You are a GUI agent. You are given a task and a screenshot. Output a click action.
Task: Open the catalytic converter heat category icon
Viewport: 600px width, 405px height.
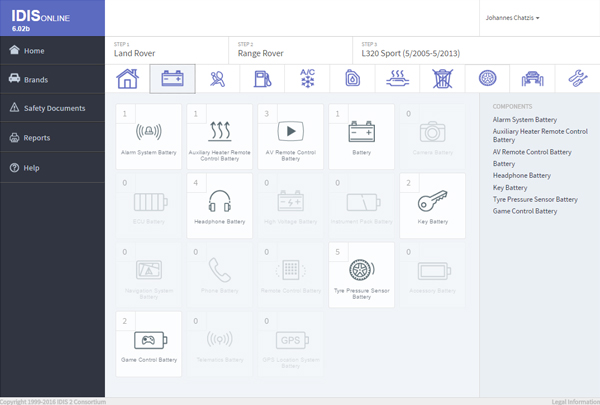tap(398, 78)
